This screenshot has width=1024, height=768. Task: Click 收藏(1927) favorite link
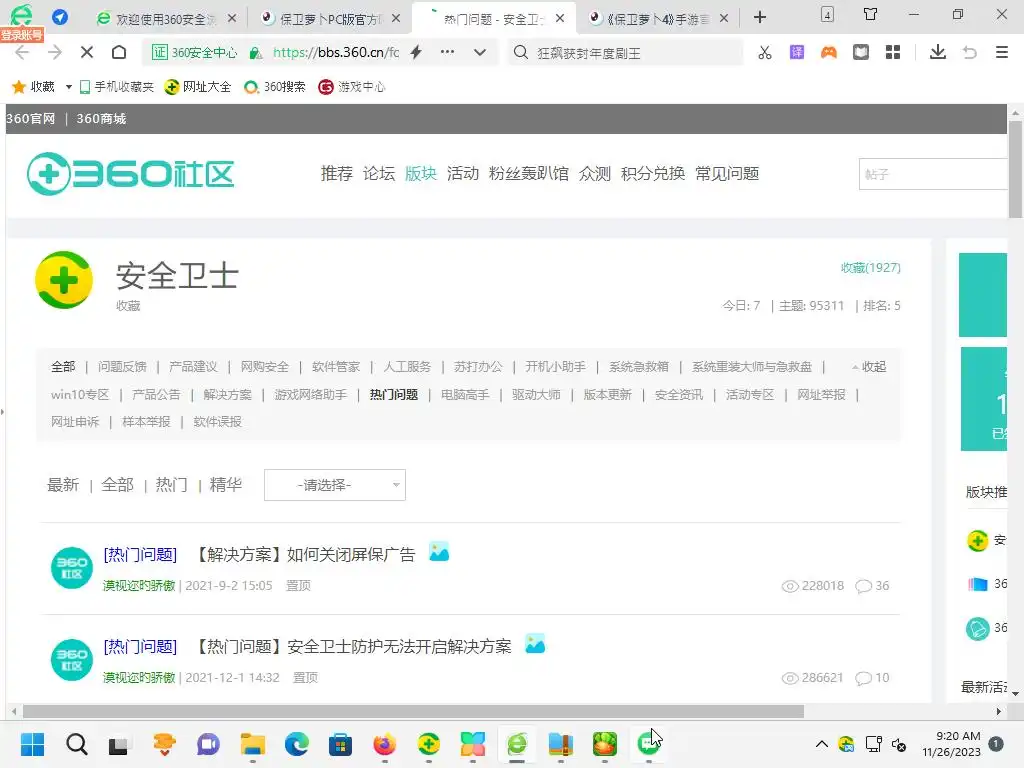(871, 268)
